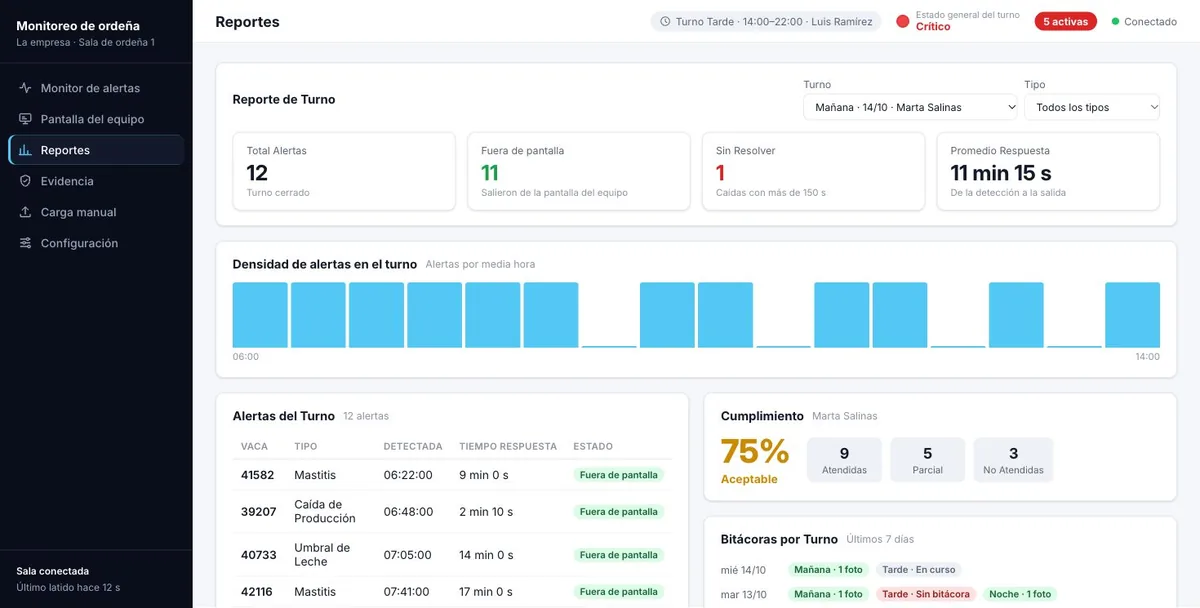Viewport: 1200px width, 608px height.
Task: Click the Configuración sliders icon
Action: (26, 243)
